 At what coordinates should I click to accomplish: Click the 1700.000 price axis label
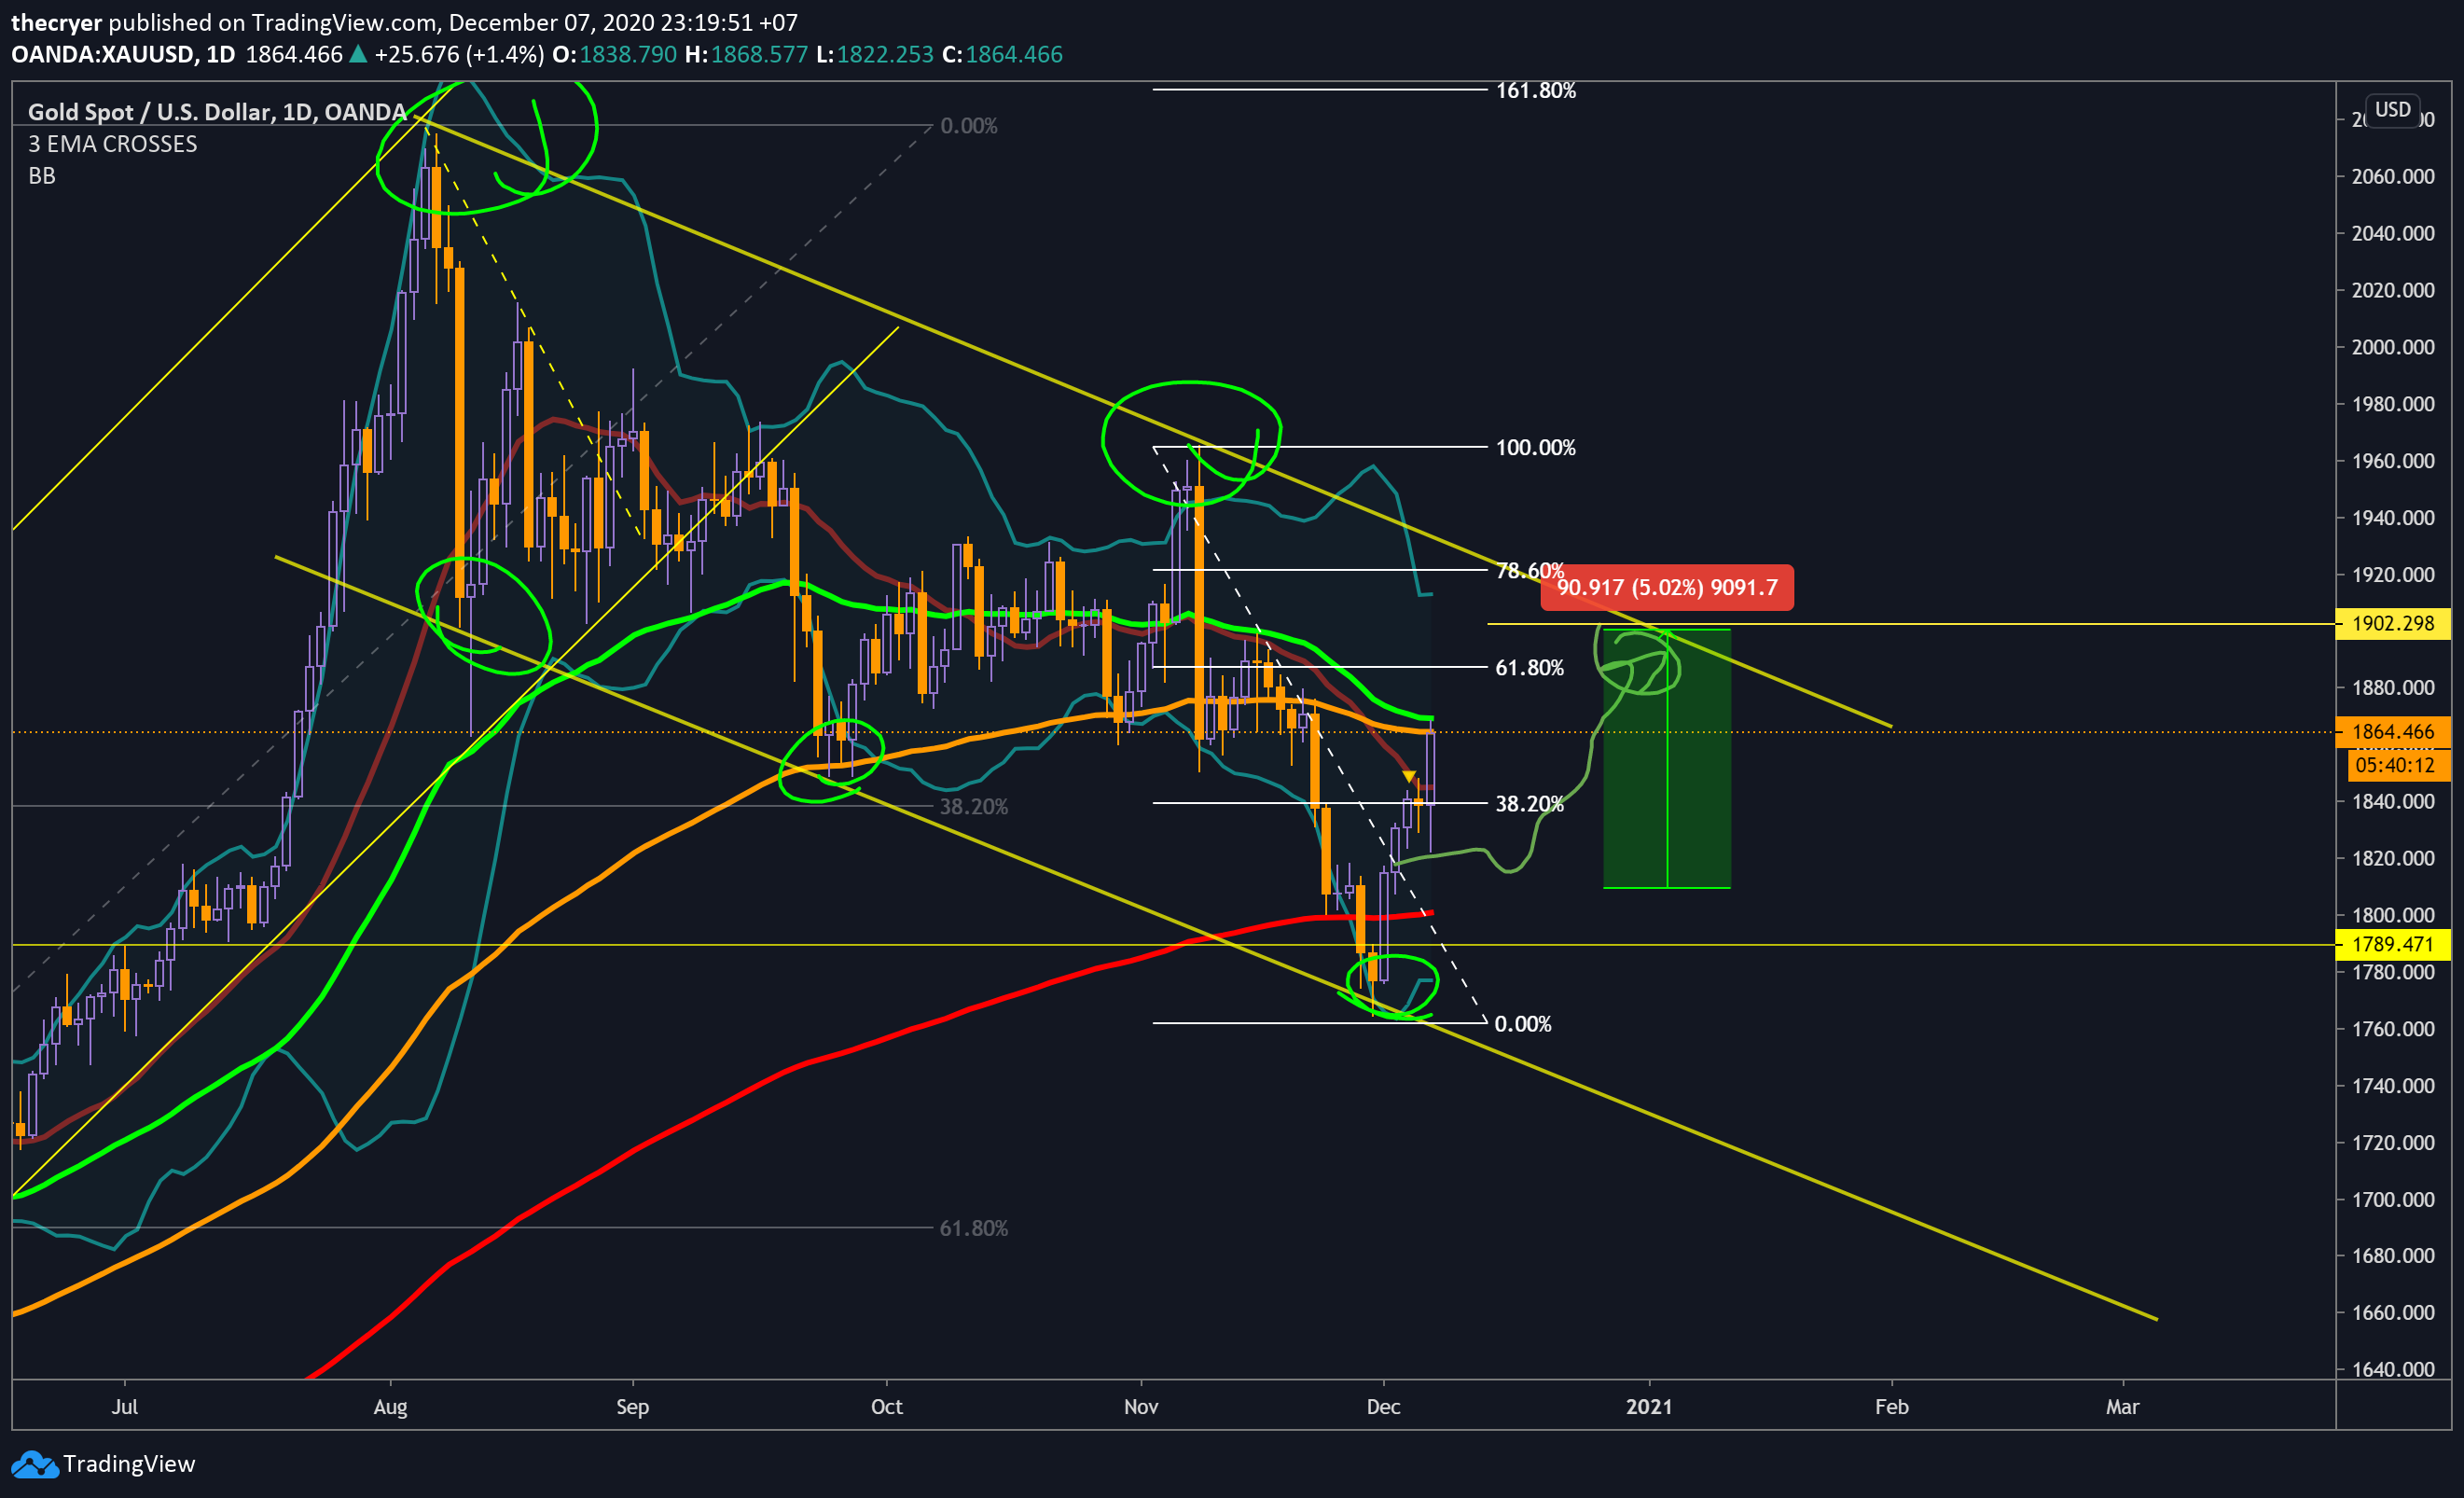tap(2392, 1199)
